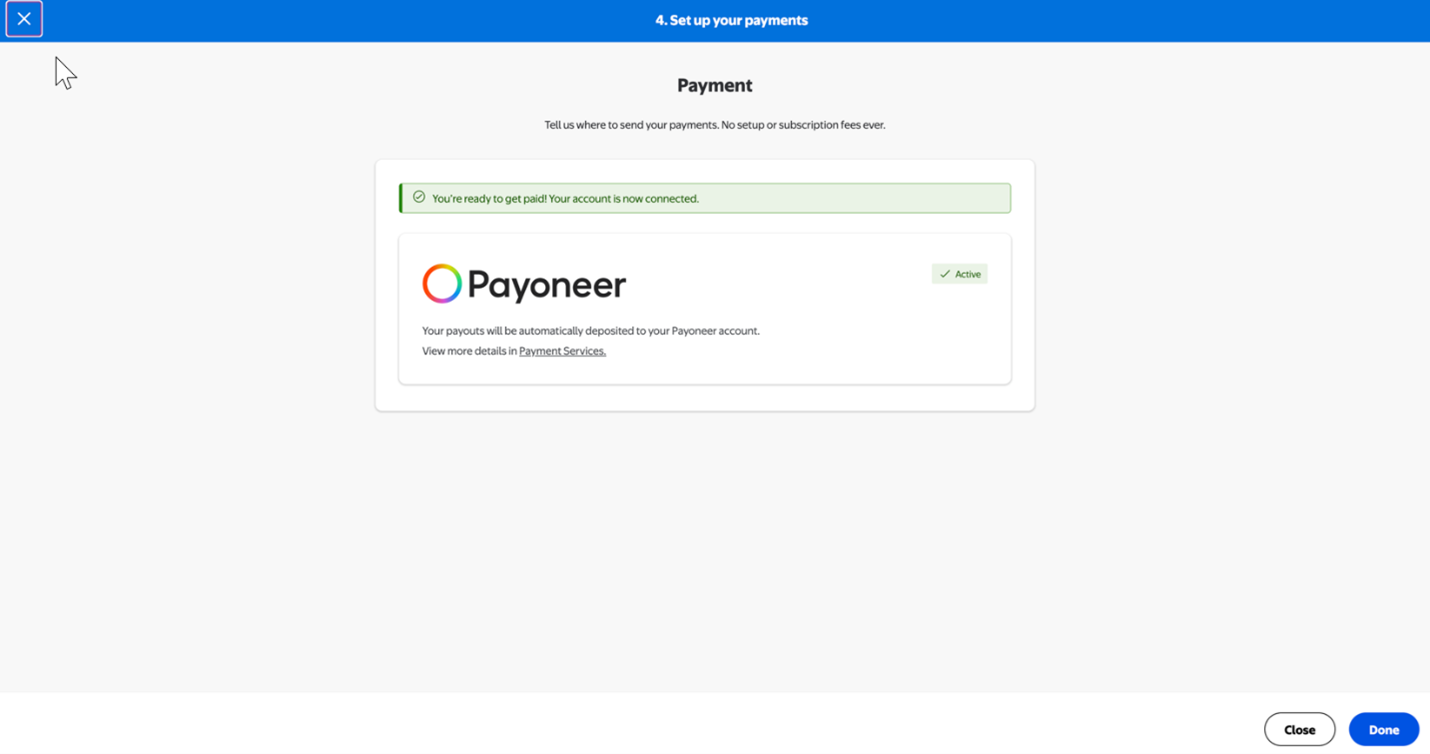Click the empty blue header bar area
This screenshot has width=1430, height=754.
[x=1100, y=20]
